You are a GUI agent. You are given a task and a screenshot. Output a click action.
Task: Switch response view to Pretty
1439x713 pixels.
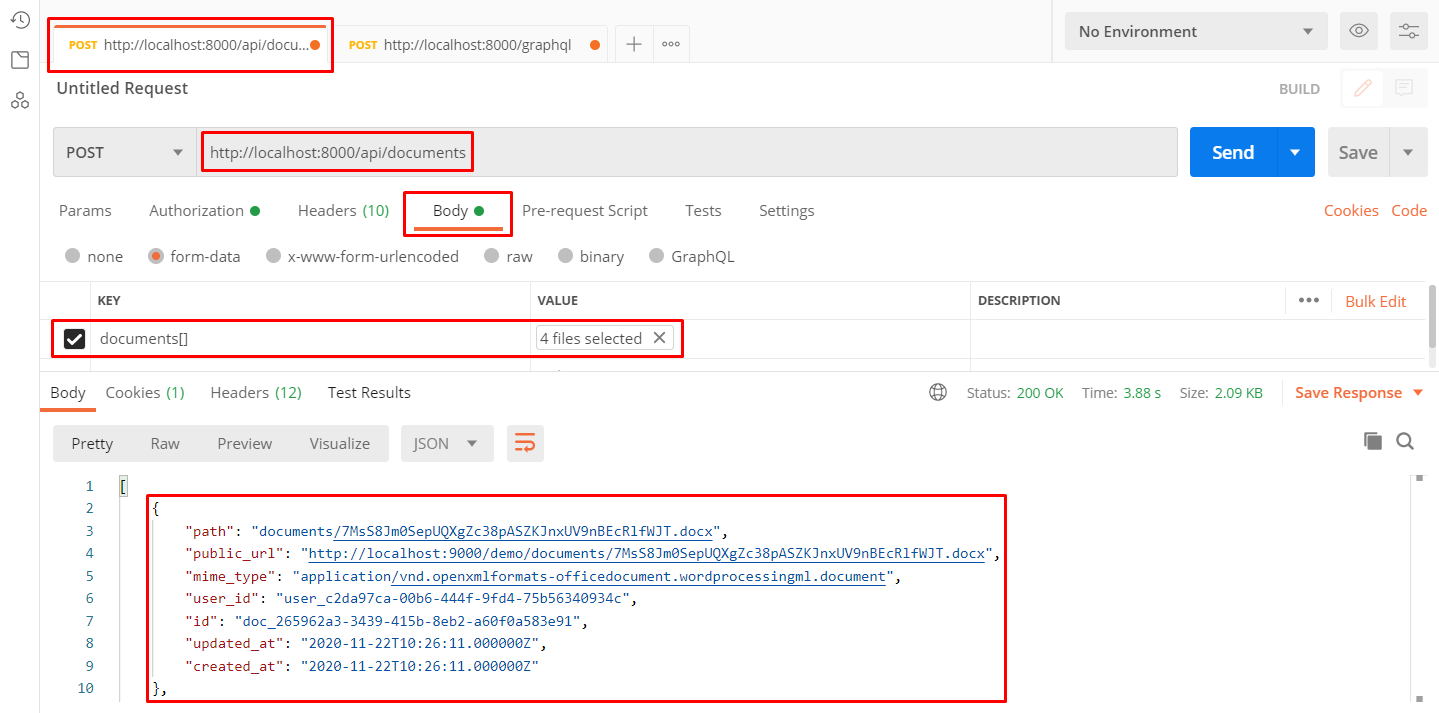coord(92,443)
